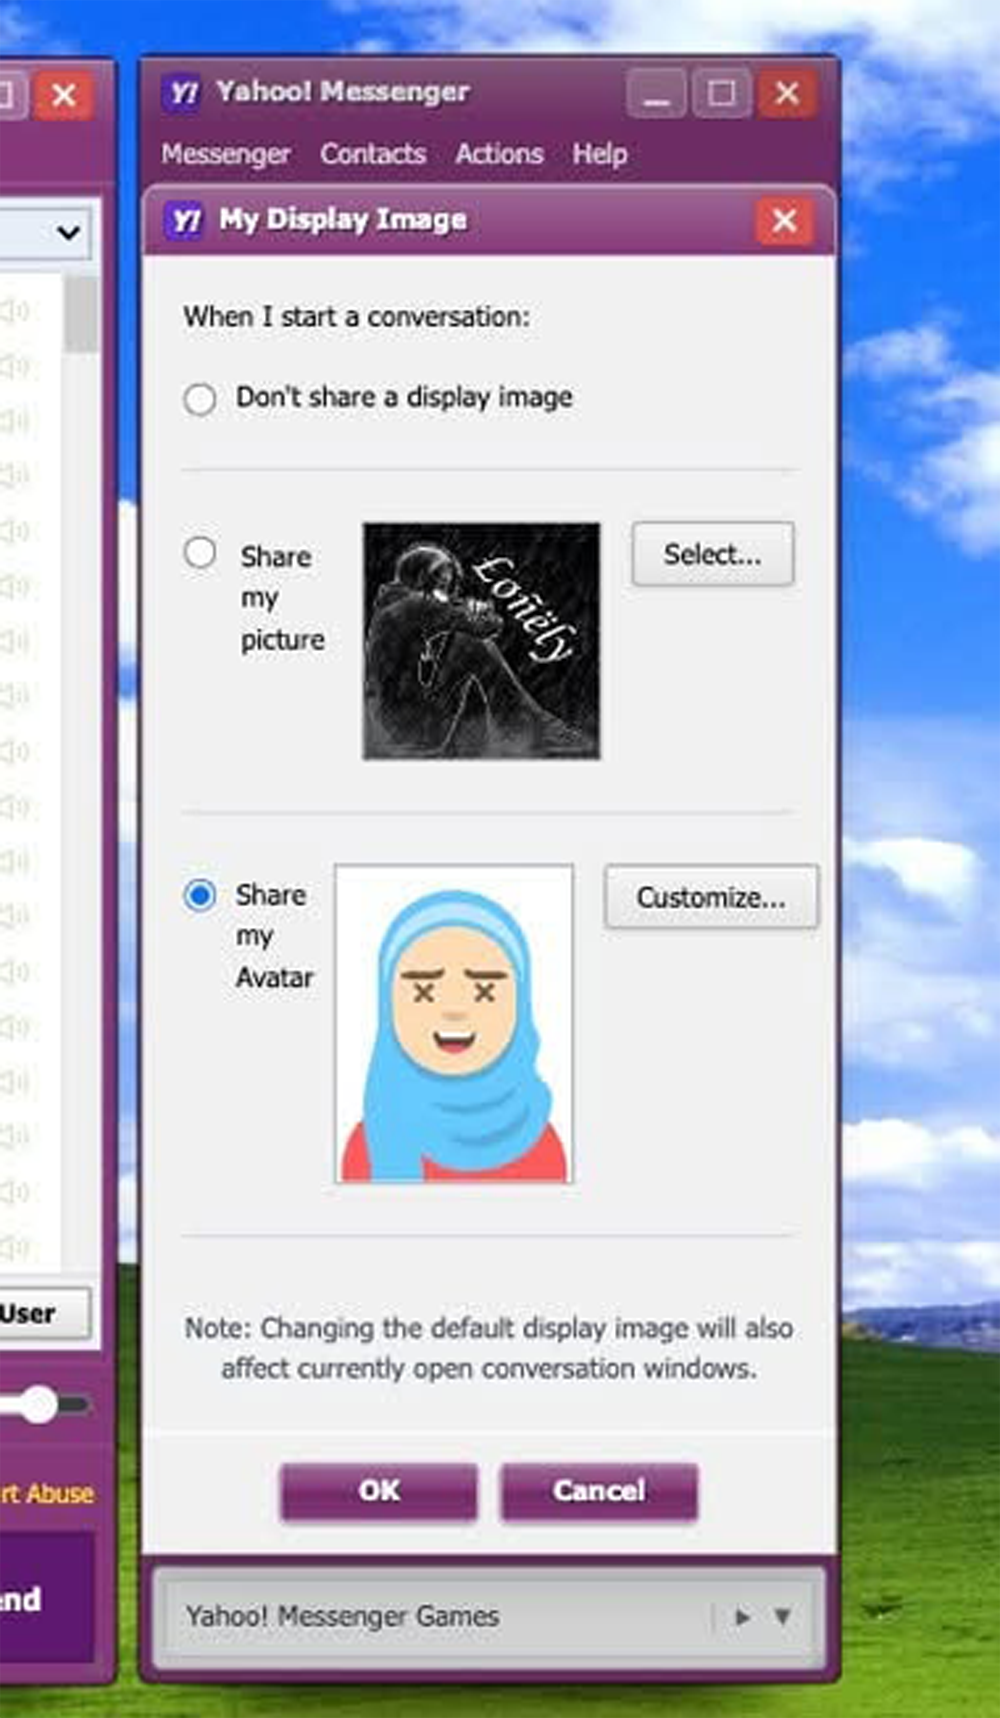
Task: Open the Actions menu
Action: coord(499,154)
